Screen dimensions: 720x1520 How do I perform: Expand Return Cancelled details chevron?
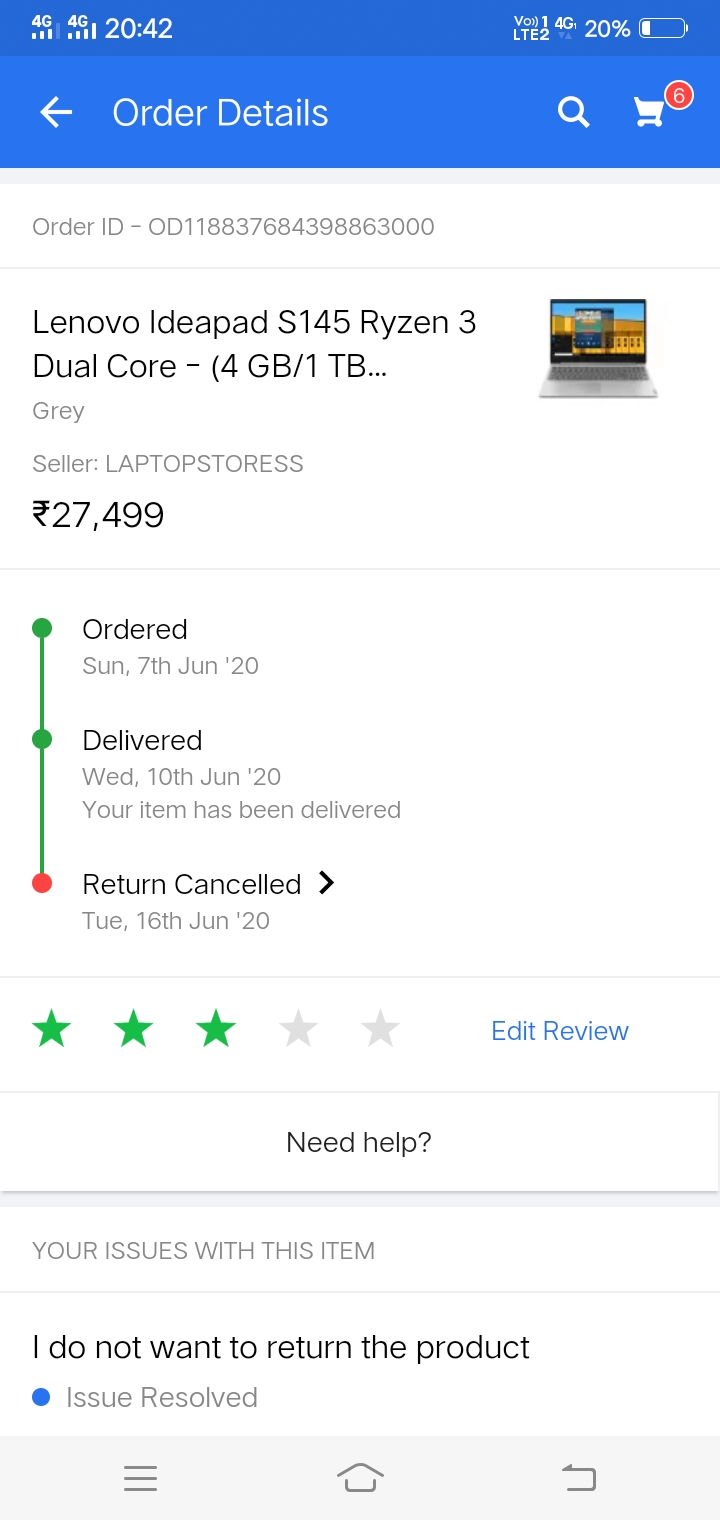tap(326, 883)
